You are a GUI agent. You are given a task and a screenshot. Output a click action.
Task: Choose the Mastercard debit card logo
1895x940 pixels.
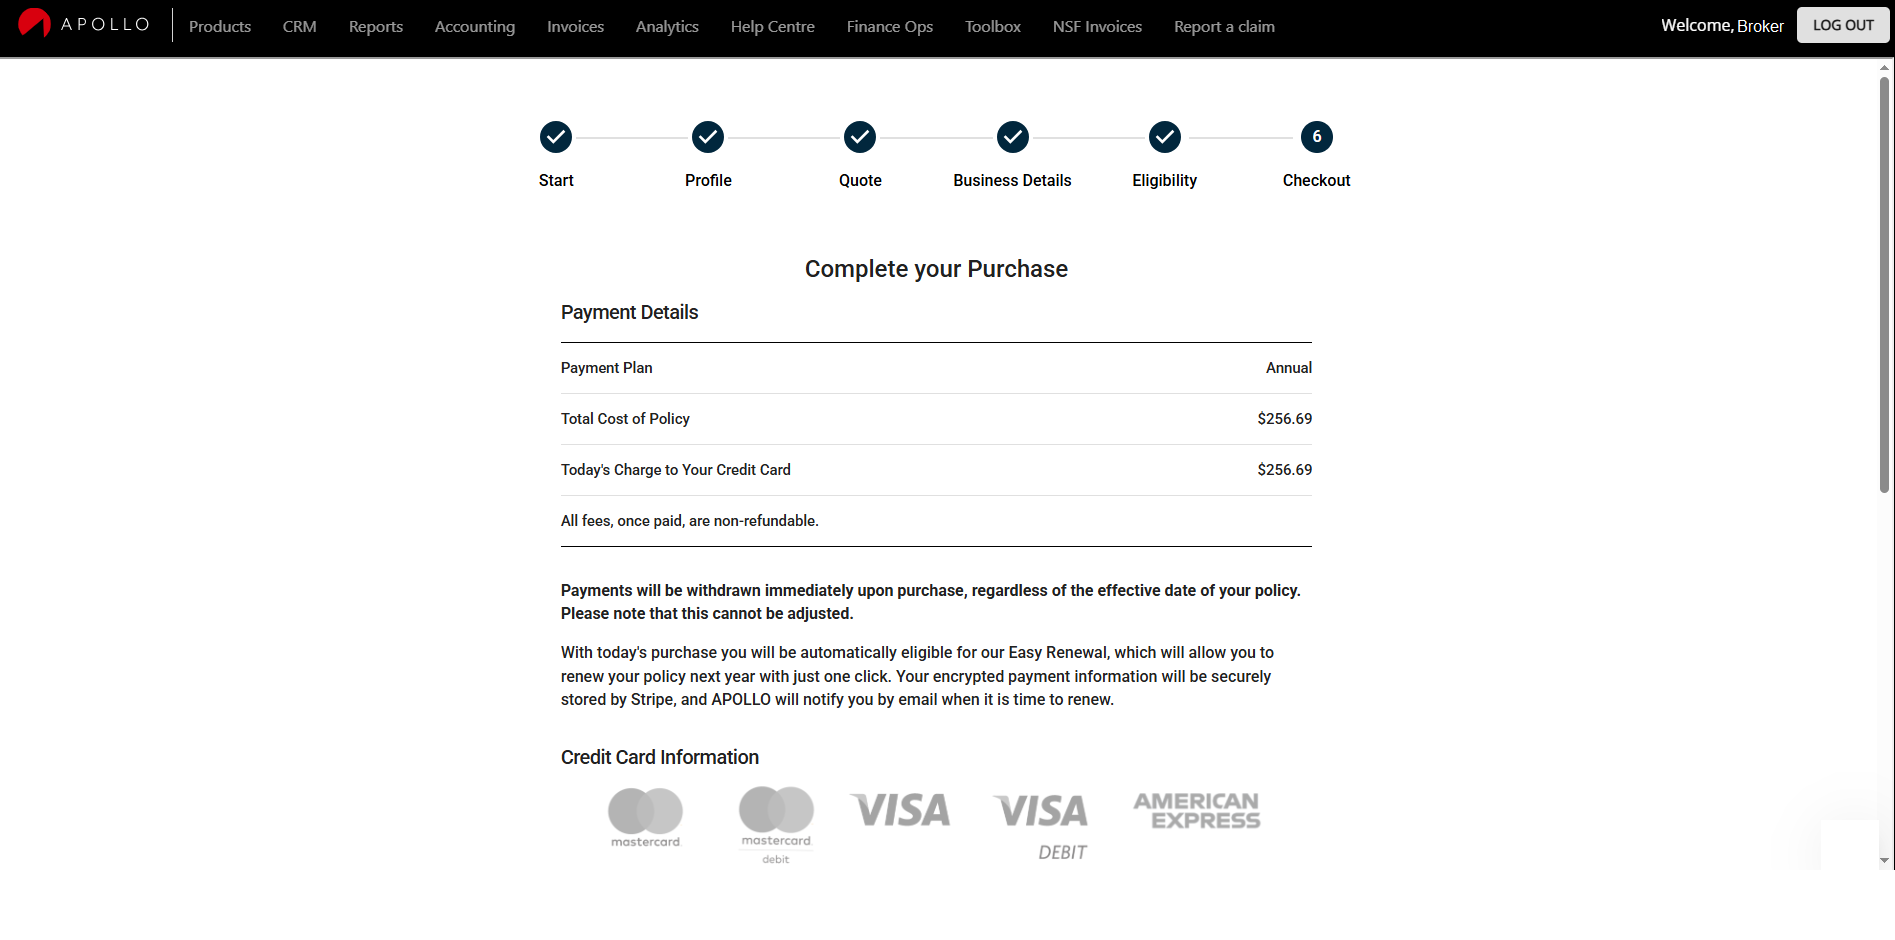(776, 824)
